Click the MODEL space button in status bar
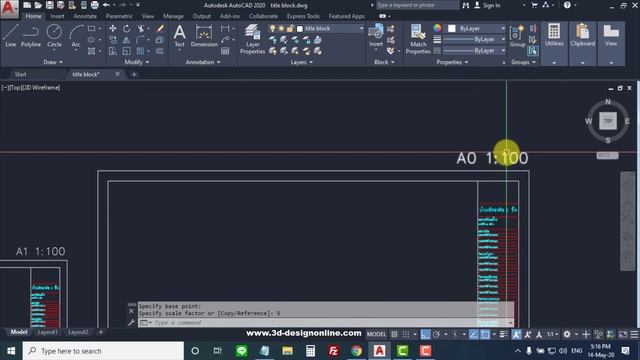Screen dimensions: 640x360 [376, 334]
